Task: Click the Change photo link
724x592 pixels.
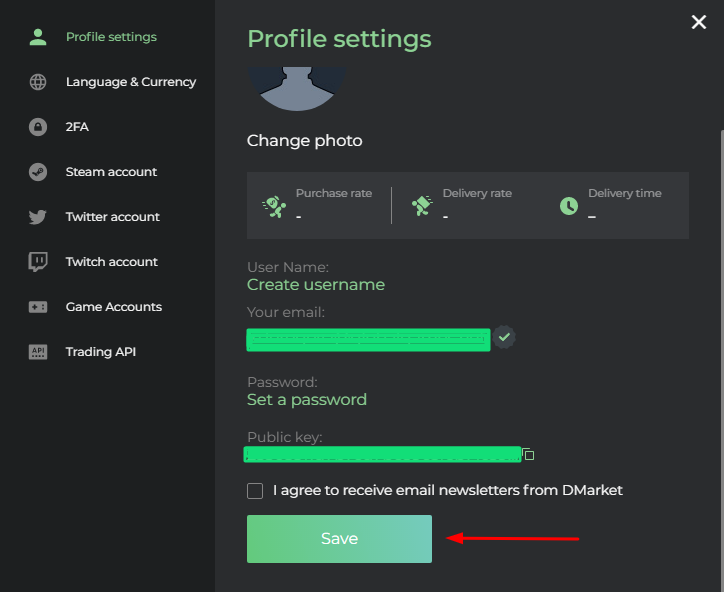Action: (305, 140)
